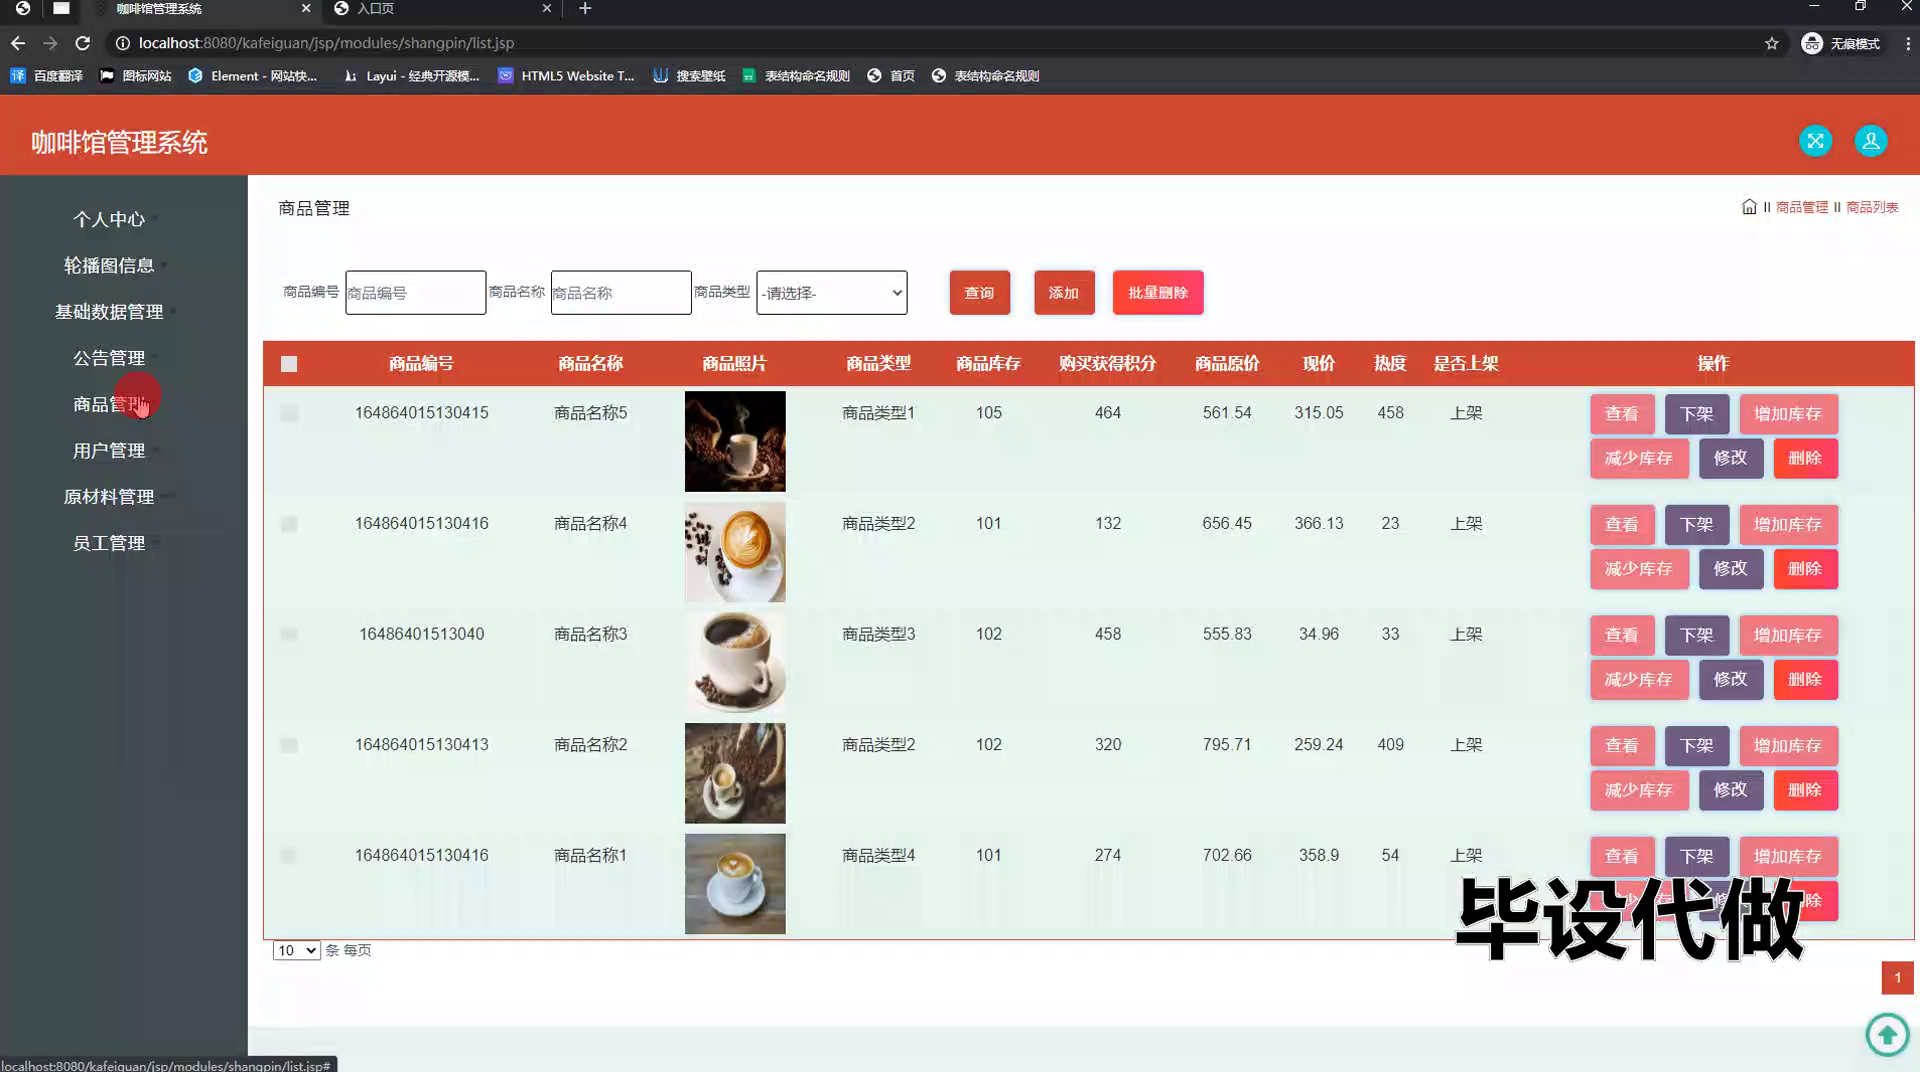Open the new tab plus button
This screenshot has width=1920, height=1072.
[x=585, y=8]
